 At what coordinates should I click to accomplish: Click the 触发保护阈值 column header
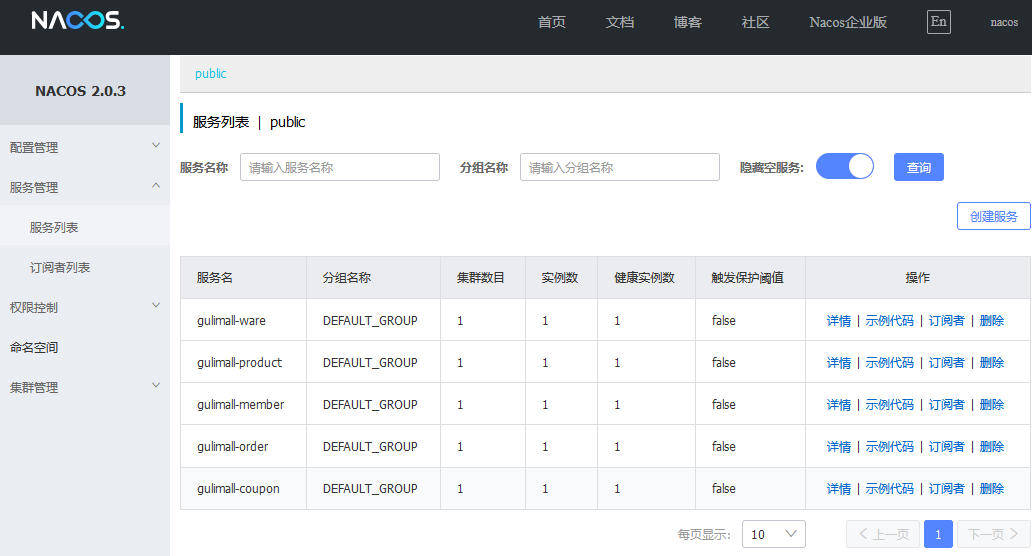[x=748, y=278]
